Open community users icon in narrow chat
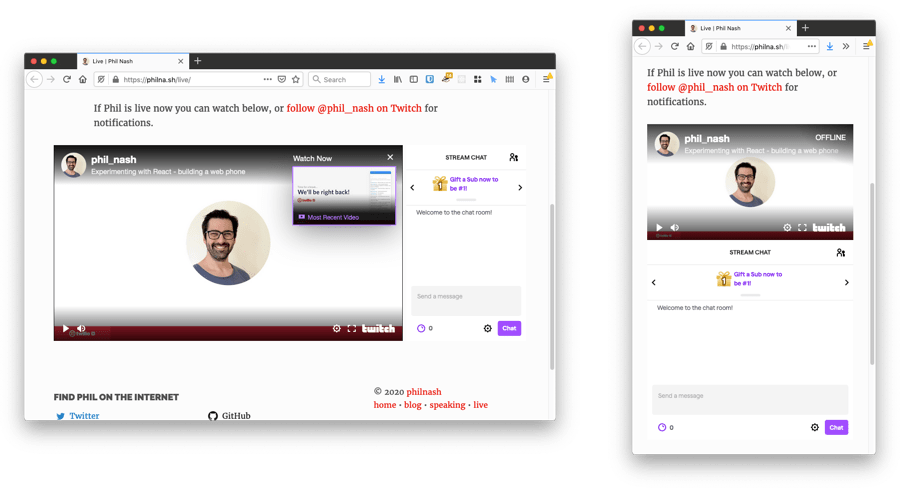Viewport: 900px width, 491px height. 841,253
